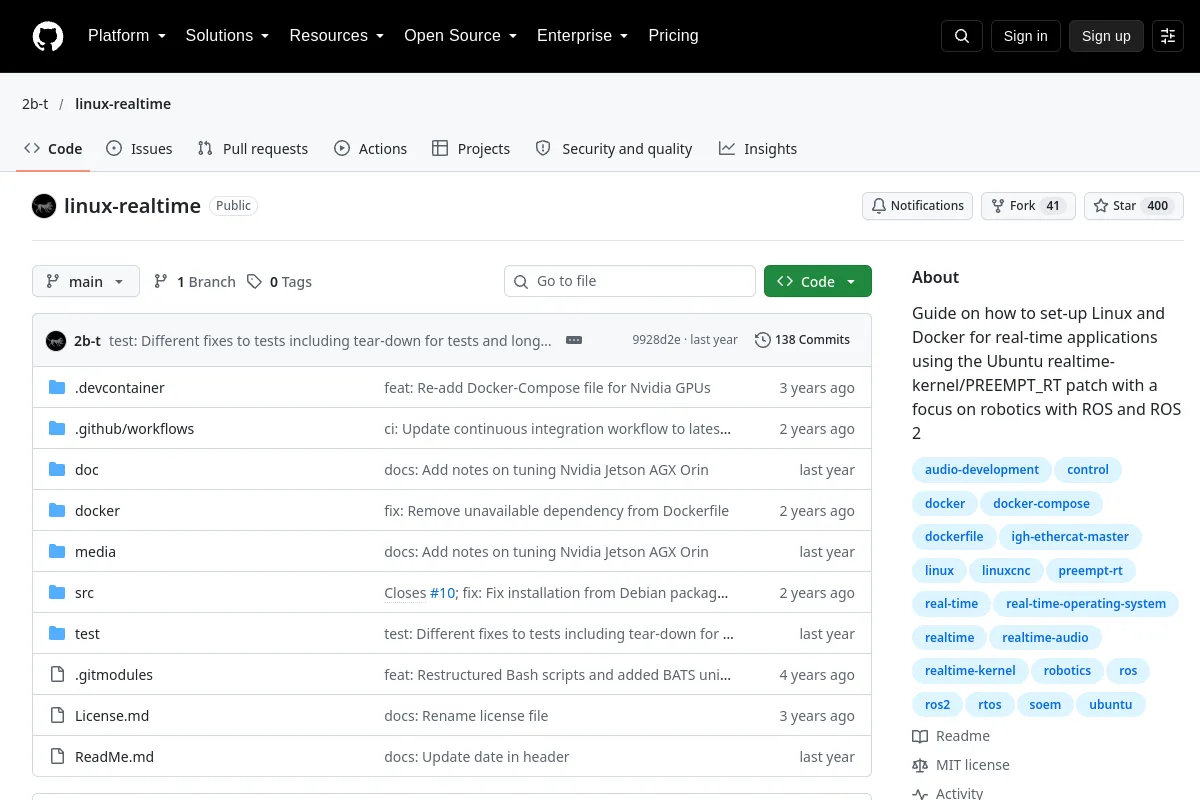Open the green Code dropdown button
This screenshot has width=1200, height=800.
818,282
